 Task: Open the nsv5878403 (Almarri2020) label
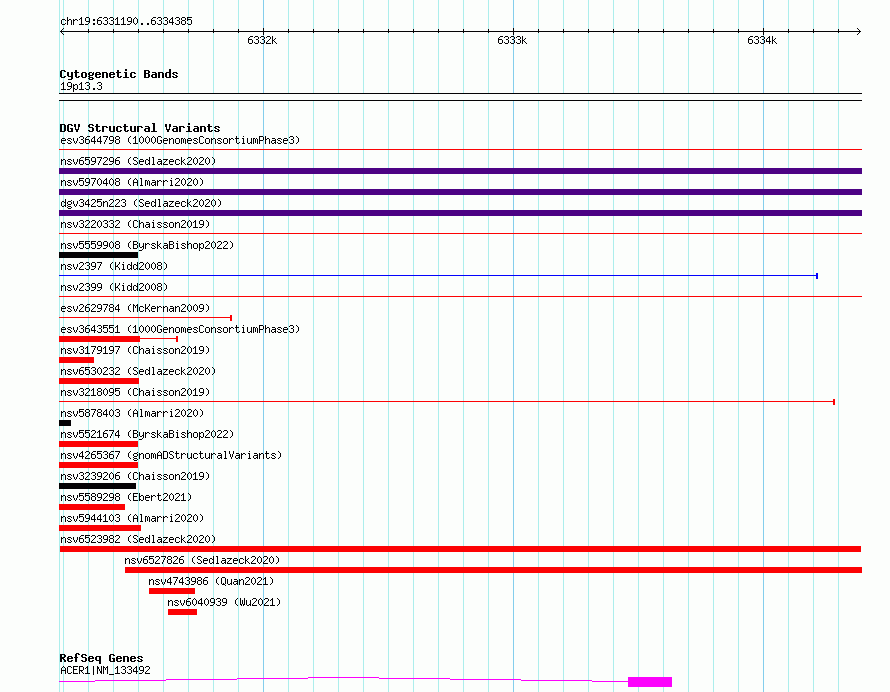132,413
